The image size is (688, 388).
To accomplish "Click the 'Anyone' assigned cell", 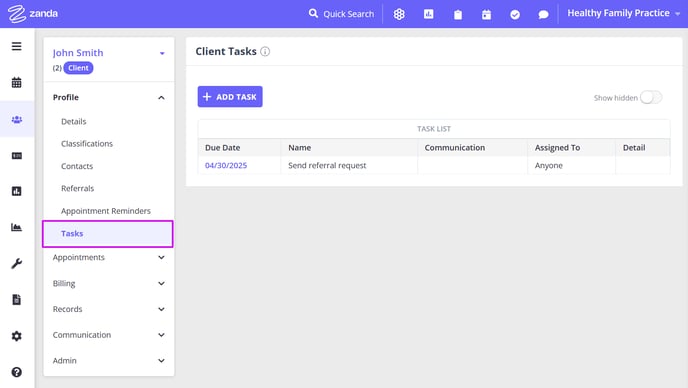I will [548, 165].
